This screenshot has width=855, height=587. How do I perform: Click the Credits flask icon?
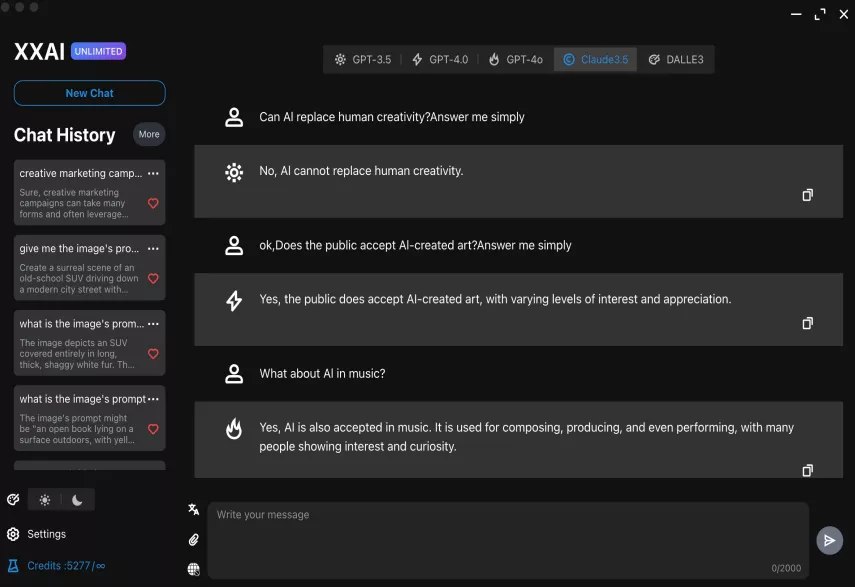(x=13, y=564)
